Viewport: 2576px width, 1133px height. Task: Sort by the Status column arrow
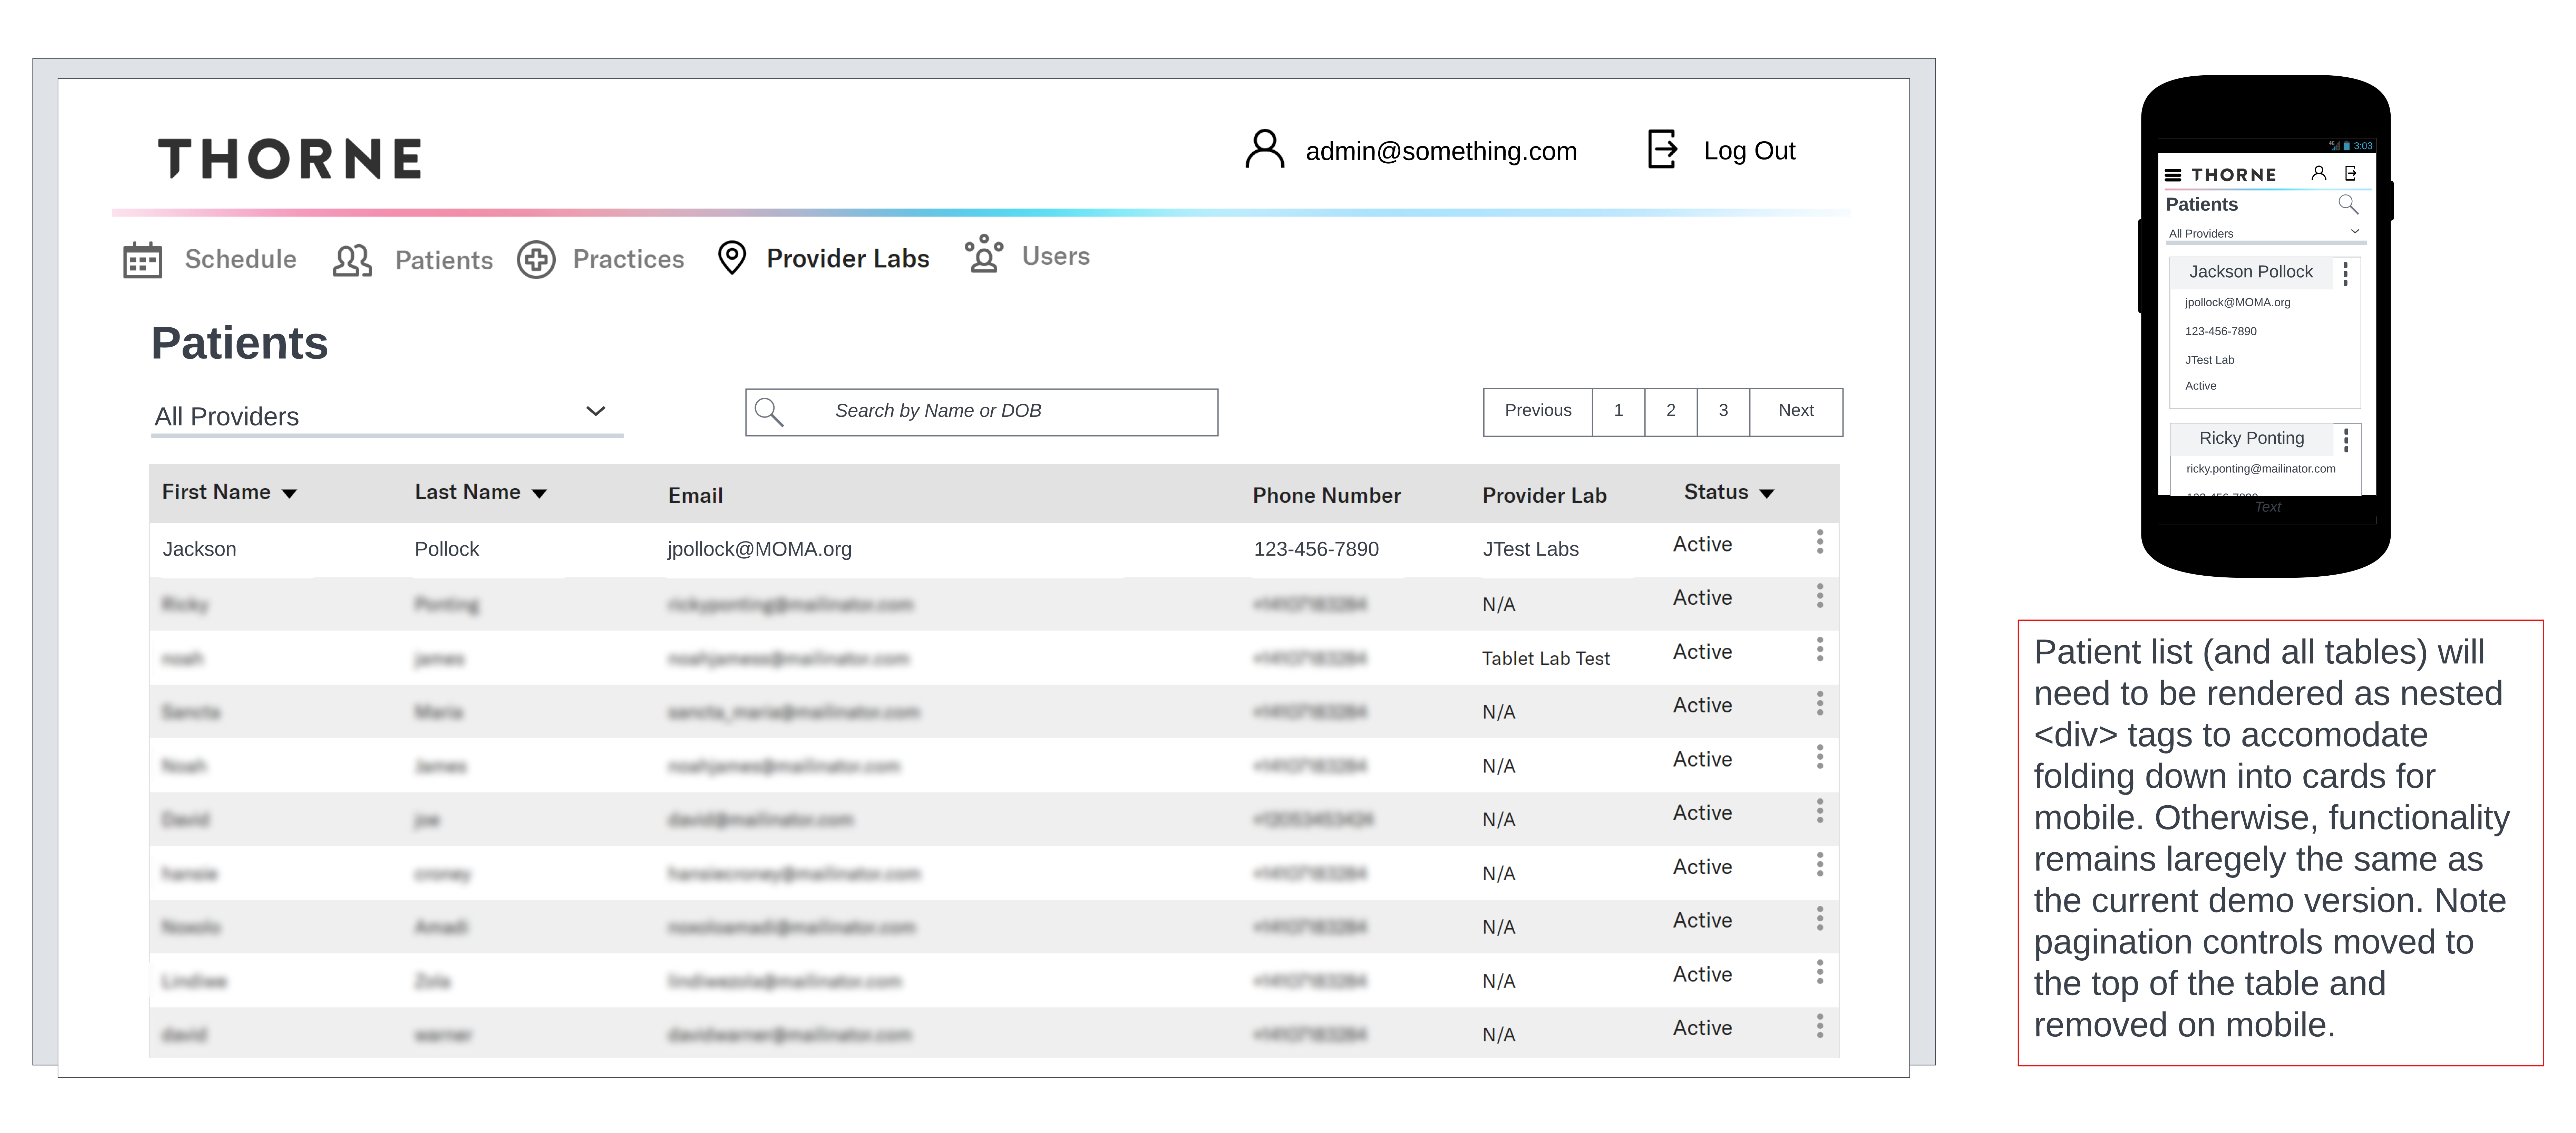point(1767,494)
